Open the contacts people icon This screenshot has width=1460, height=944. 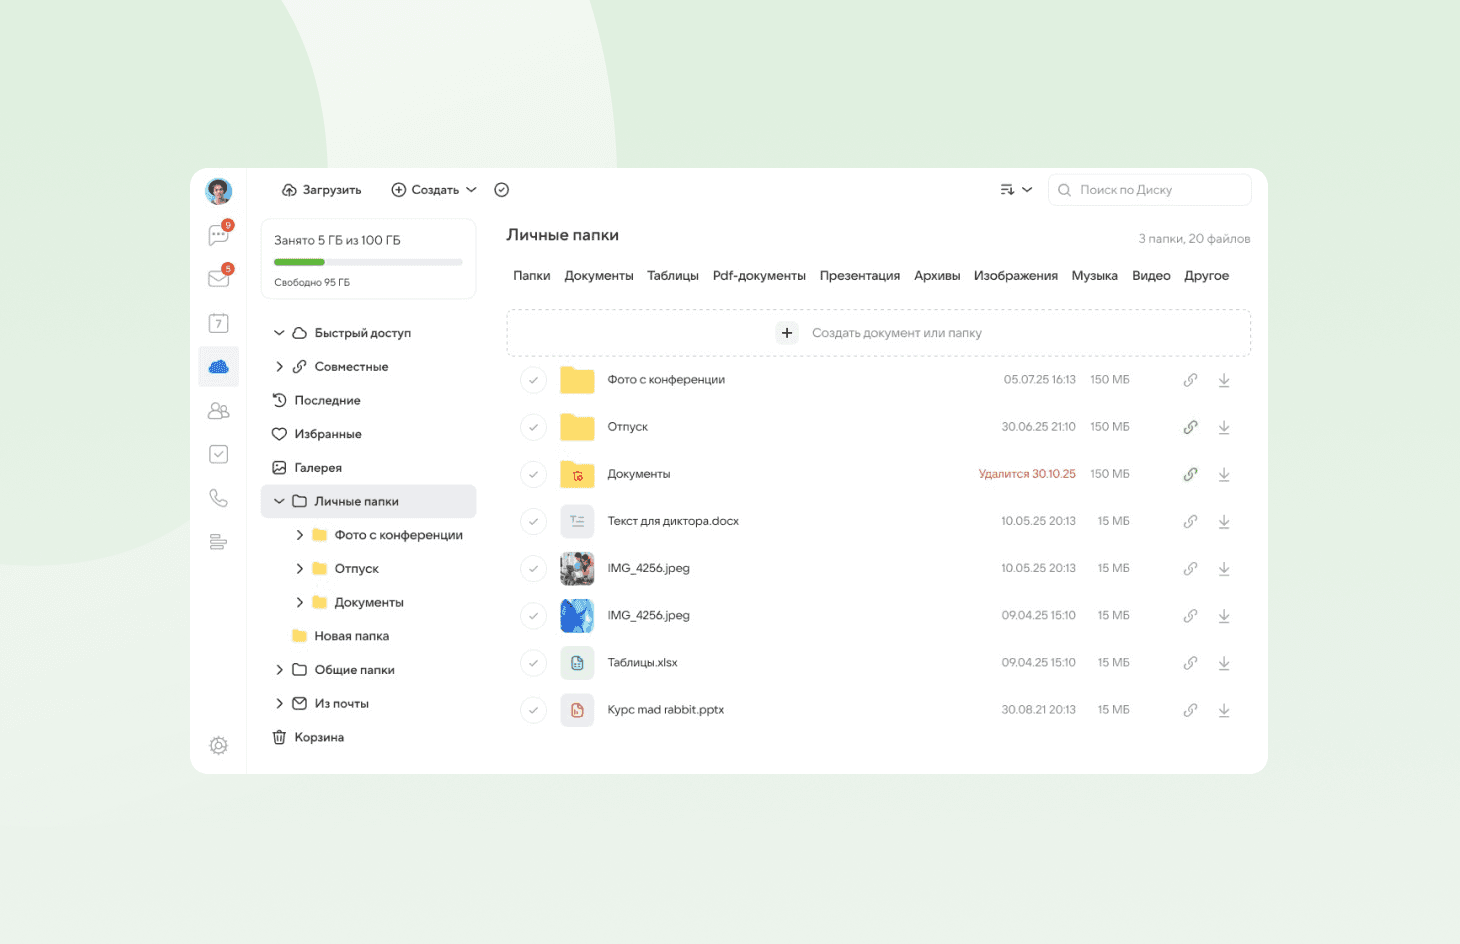pos(218,411)
